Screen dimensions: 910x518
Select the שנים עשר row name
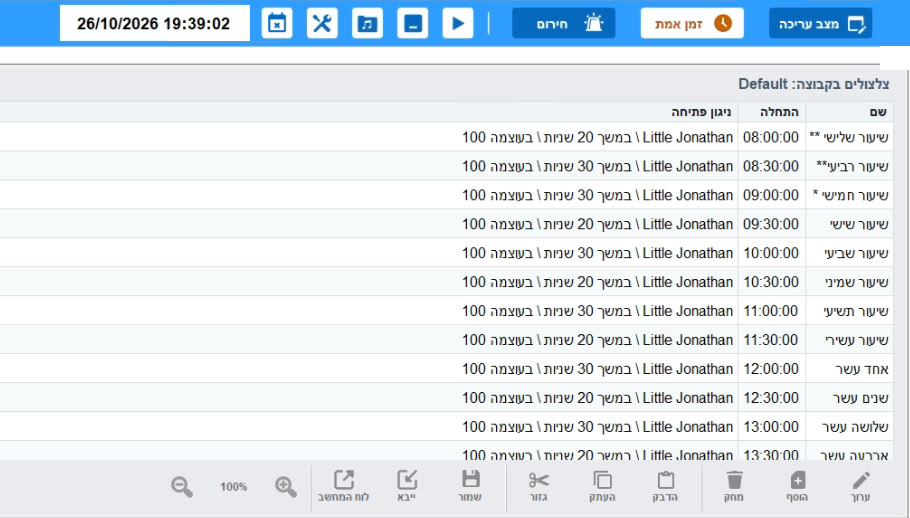[861, 399]
